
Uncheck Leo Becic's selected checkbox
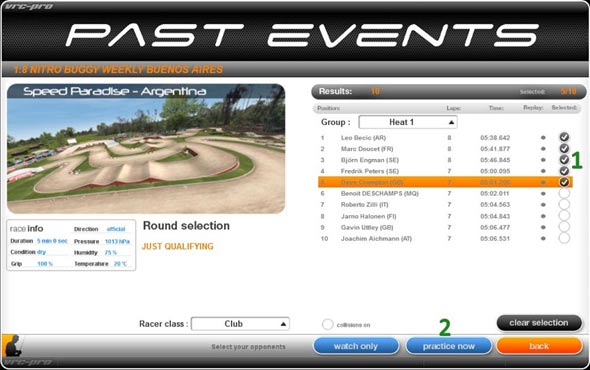[564, 137]
